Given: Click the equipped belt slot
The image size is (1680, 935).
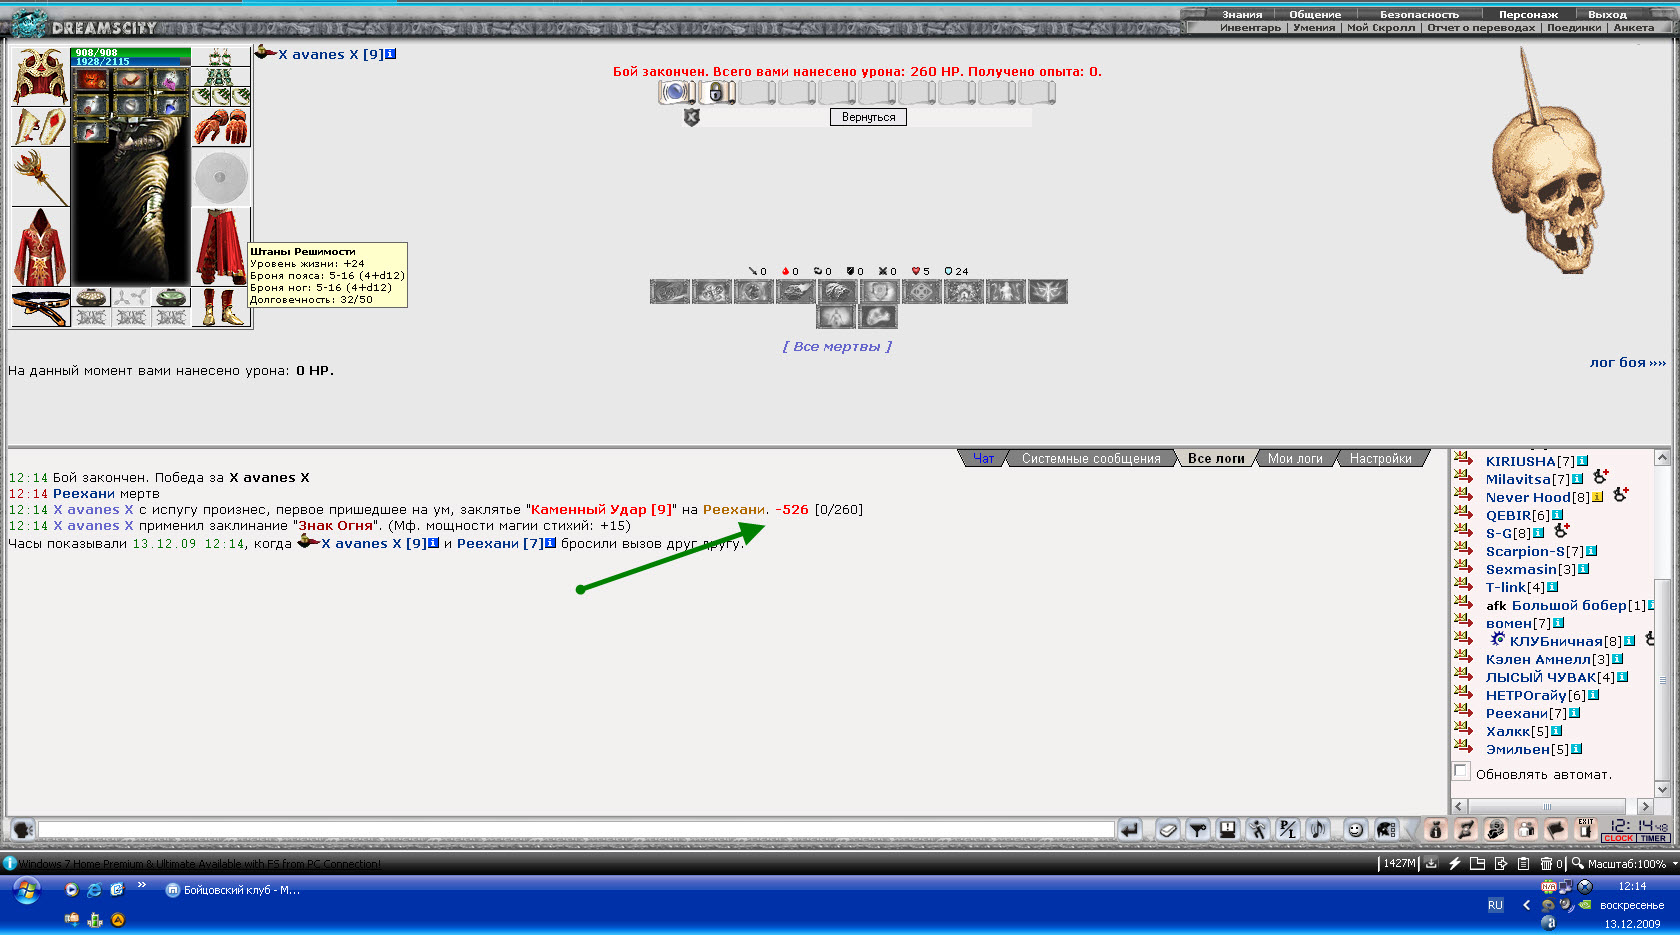Looking at the screenshot, I should click(x=40, y=307).
